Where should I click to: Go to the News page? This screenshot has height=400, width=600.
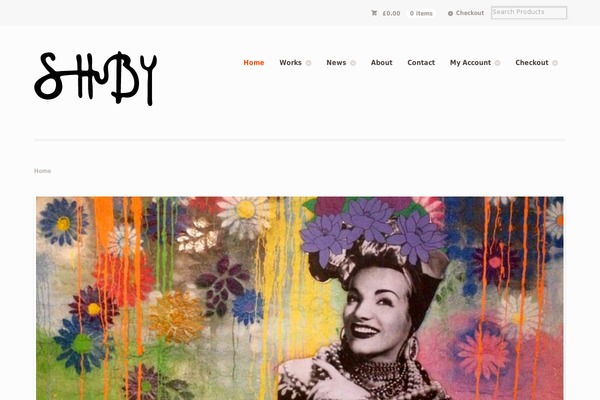pos(336,62)
